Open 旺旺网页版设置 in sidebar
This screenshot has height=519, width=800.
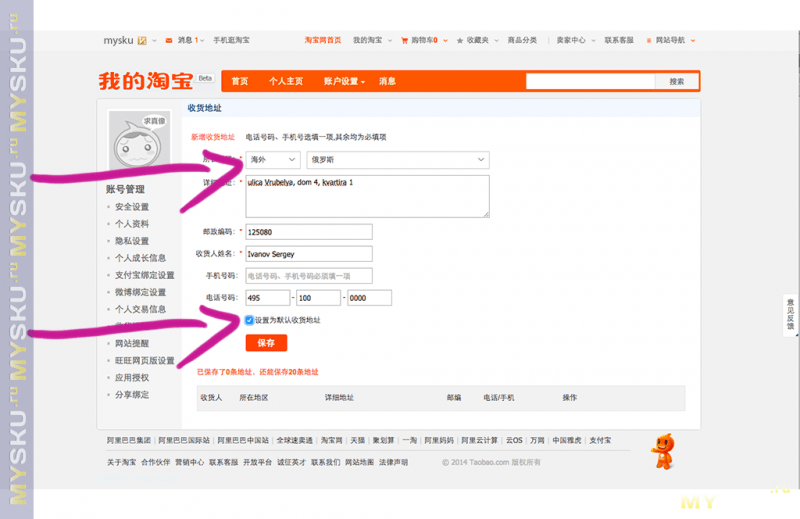144,360
